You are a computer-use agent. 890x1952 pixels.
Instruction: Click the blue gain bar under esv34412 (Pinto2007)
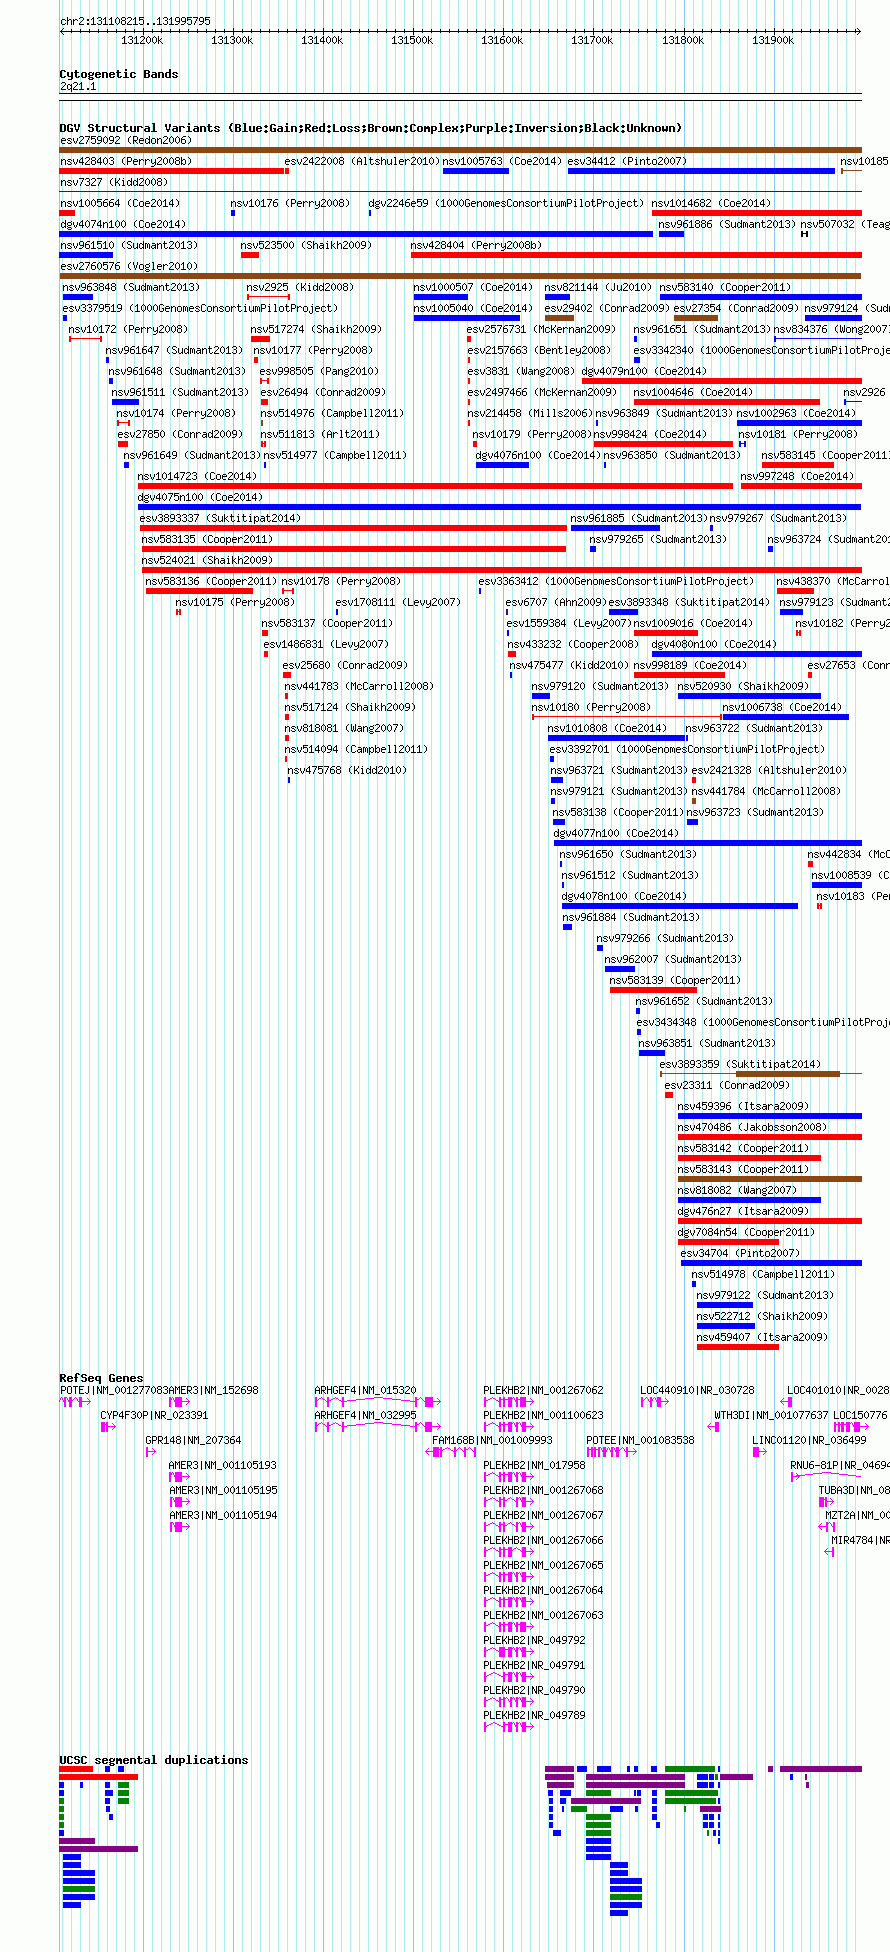(x=701, y=171)
